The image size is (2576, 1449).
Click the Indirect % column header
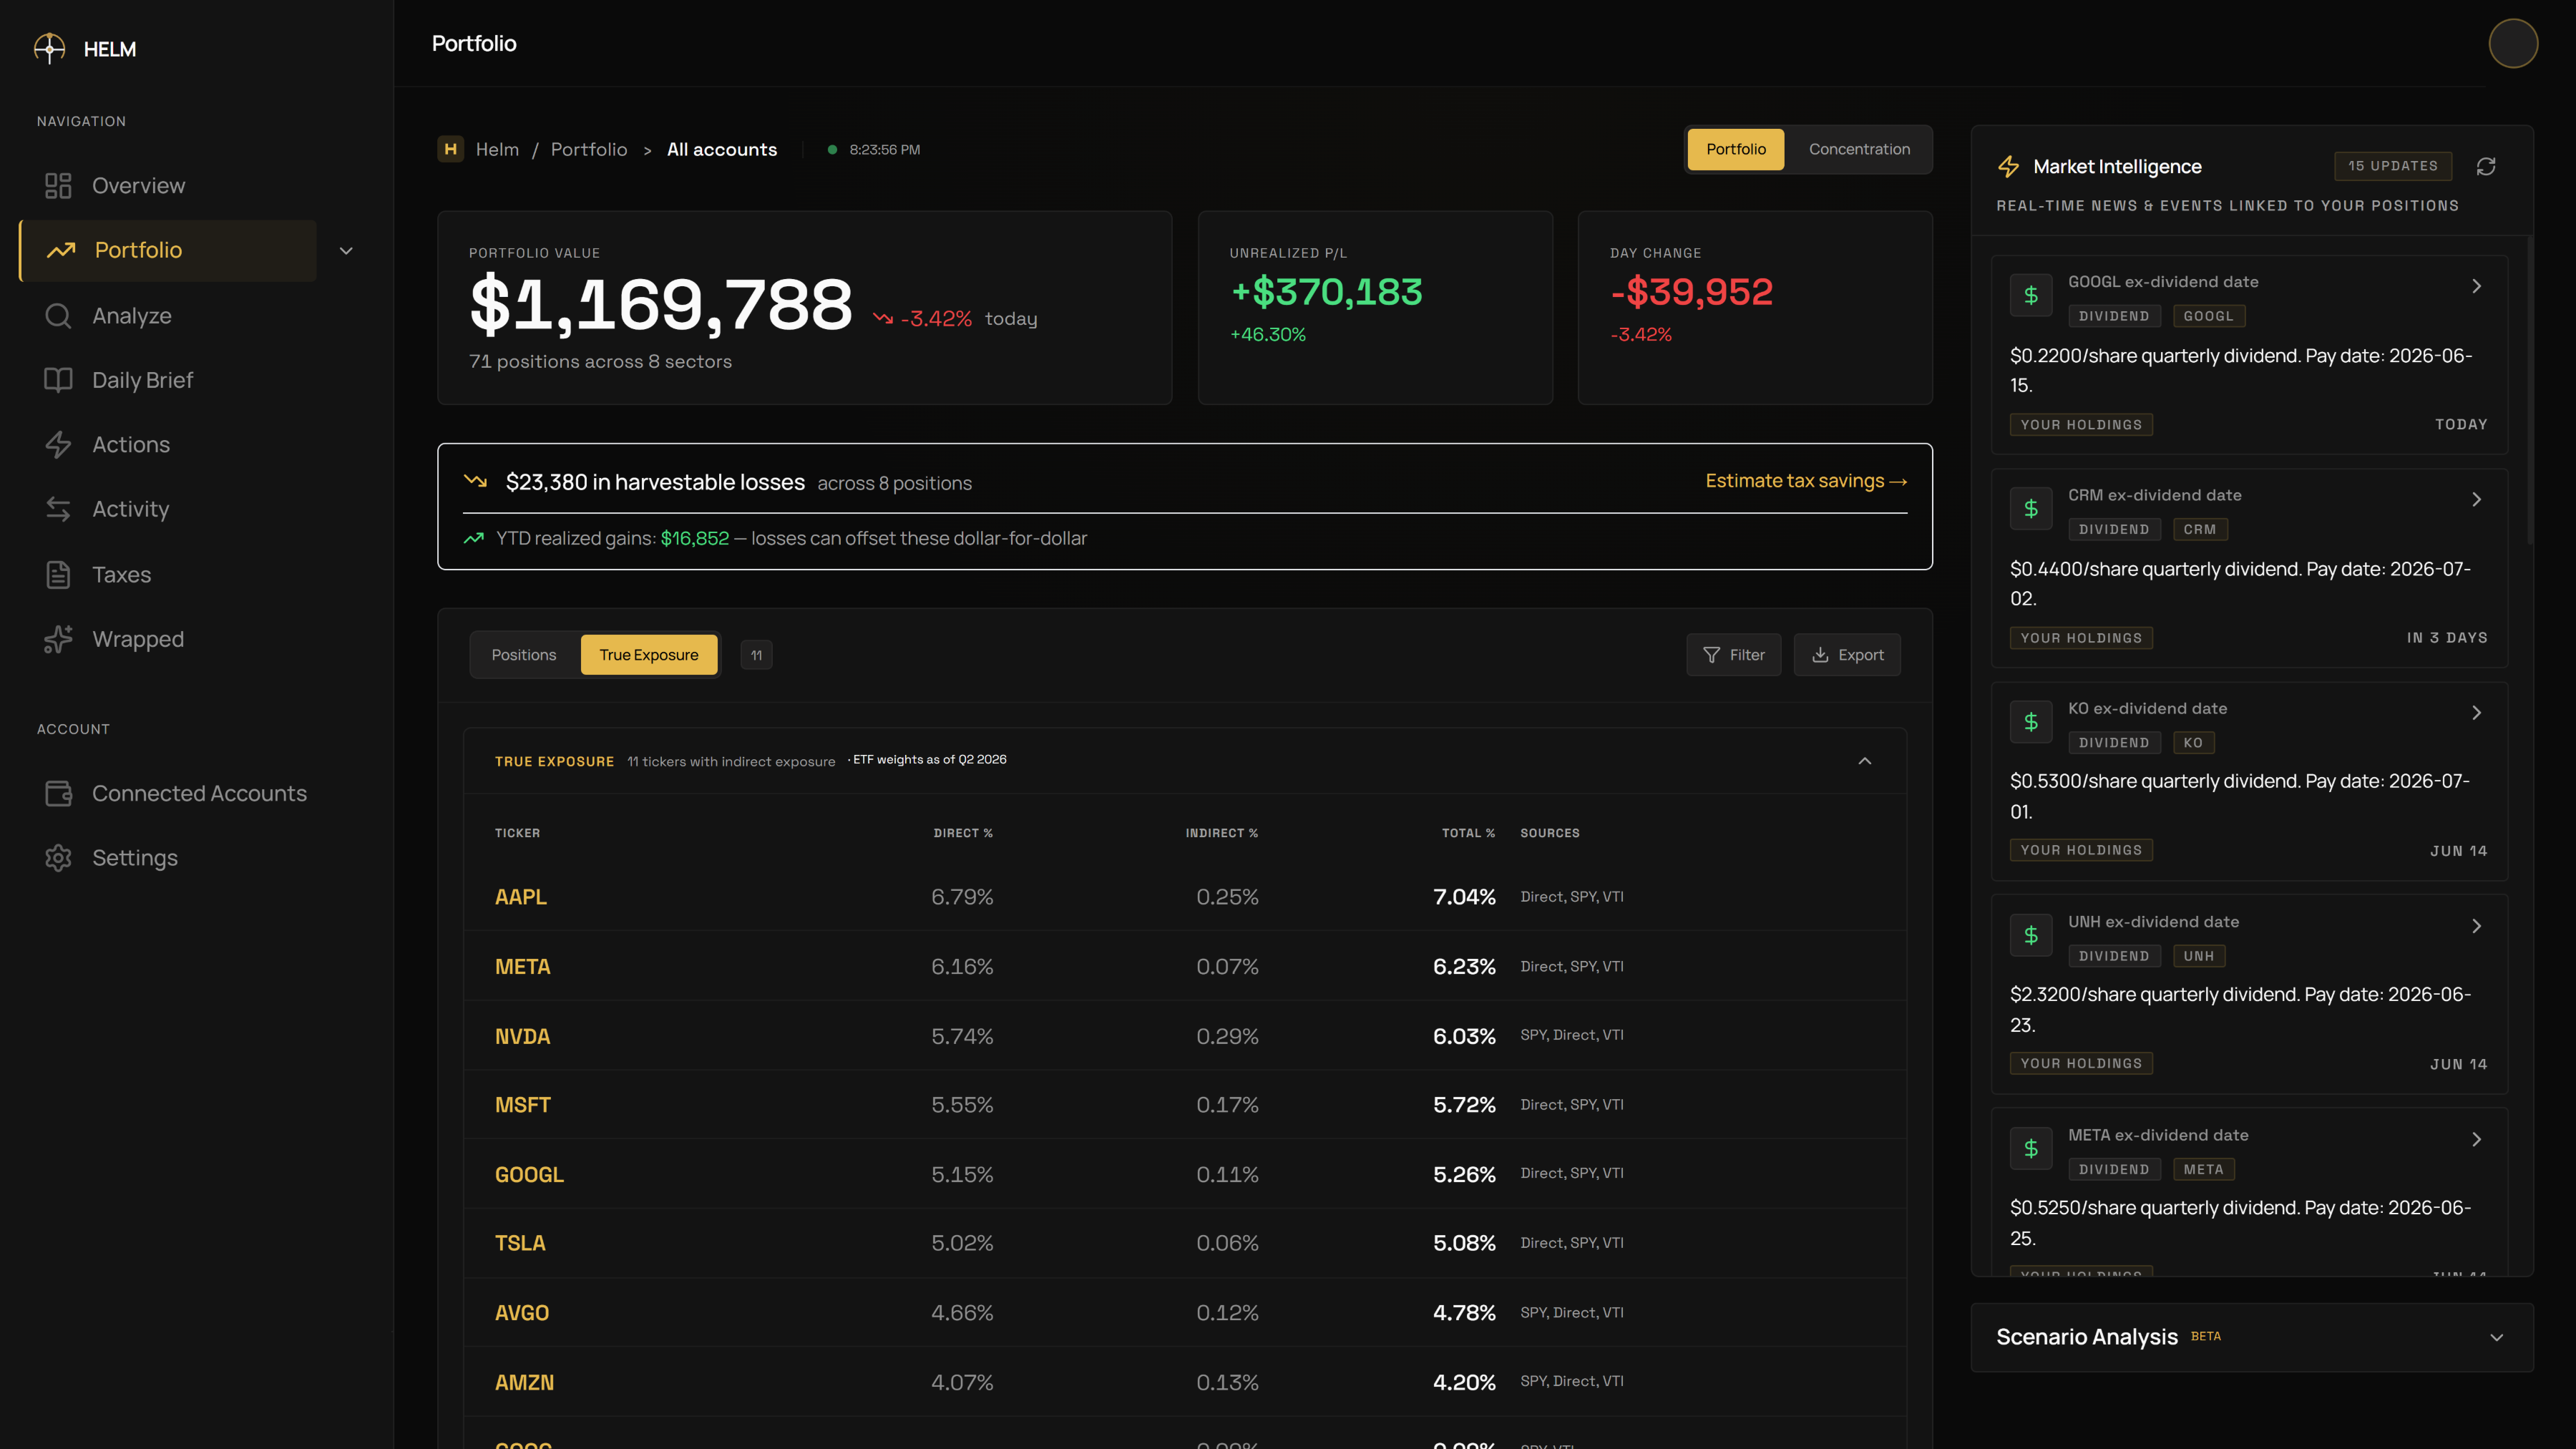point(1222,833)
